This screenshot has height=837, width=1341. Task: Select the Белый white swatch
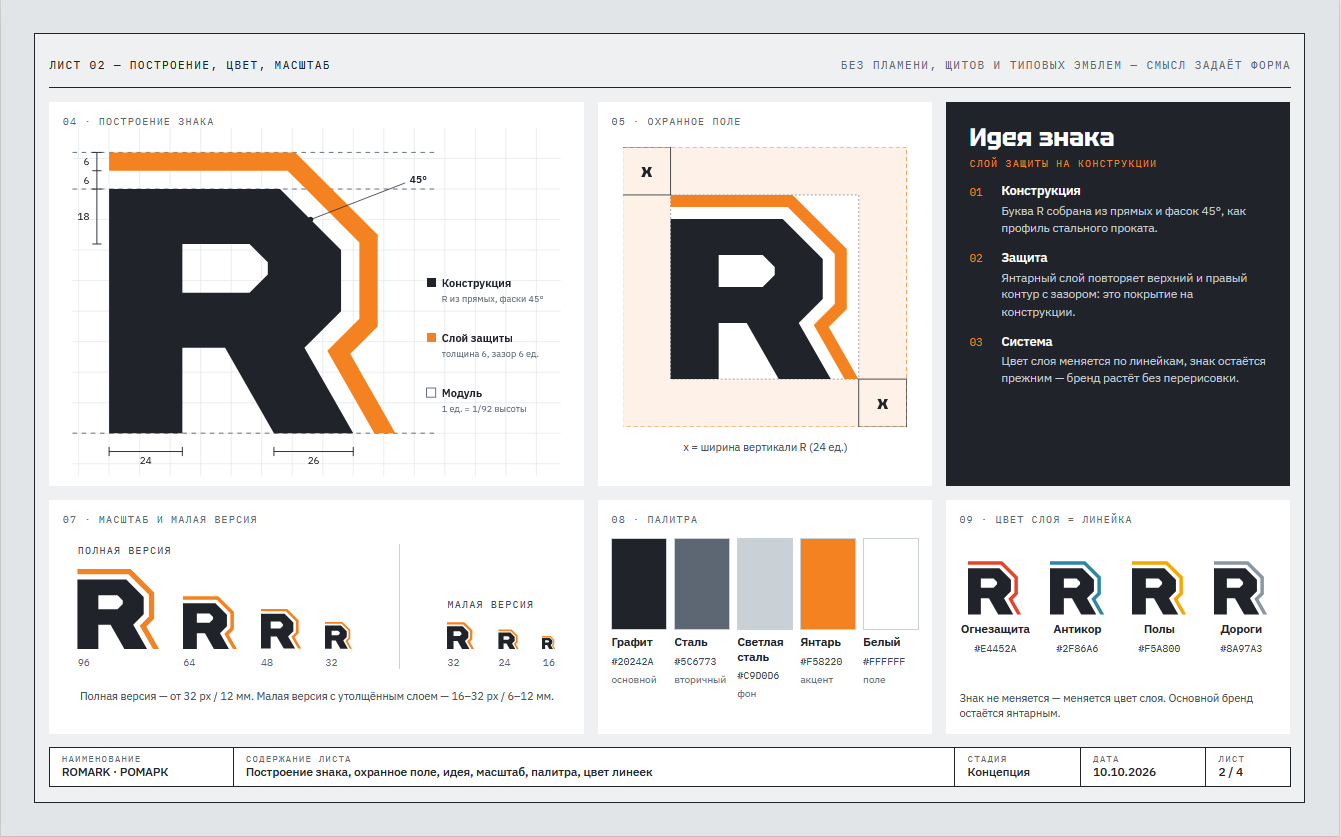(x=891, y=584)
